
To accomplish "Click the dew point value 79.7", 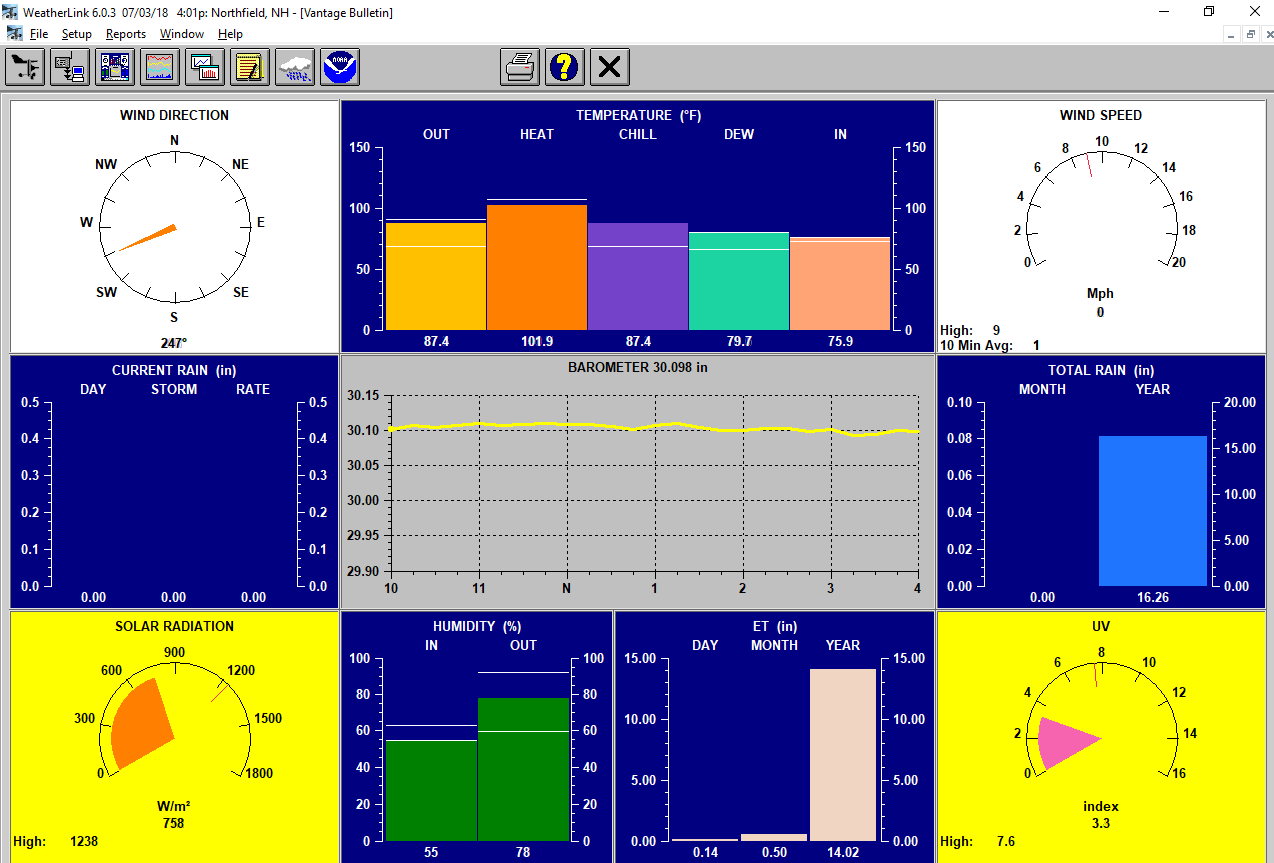I will click(x=739, y=341).
